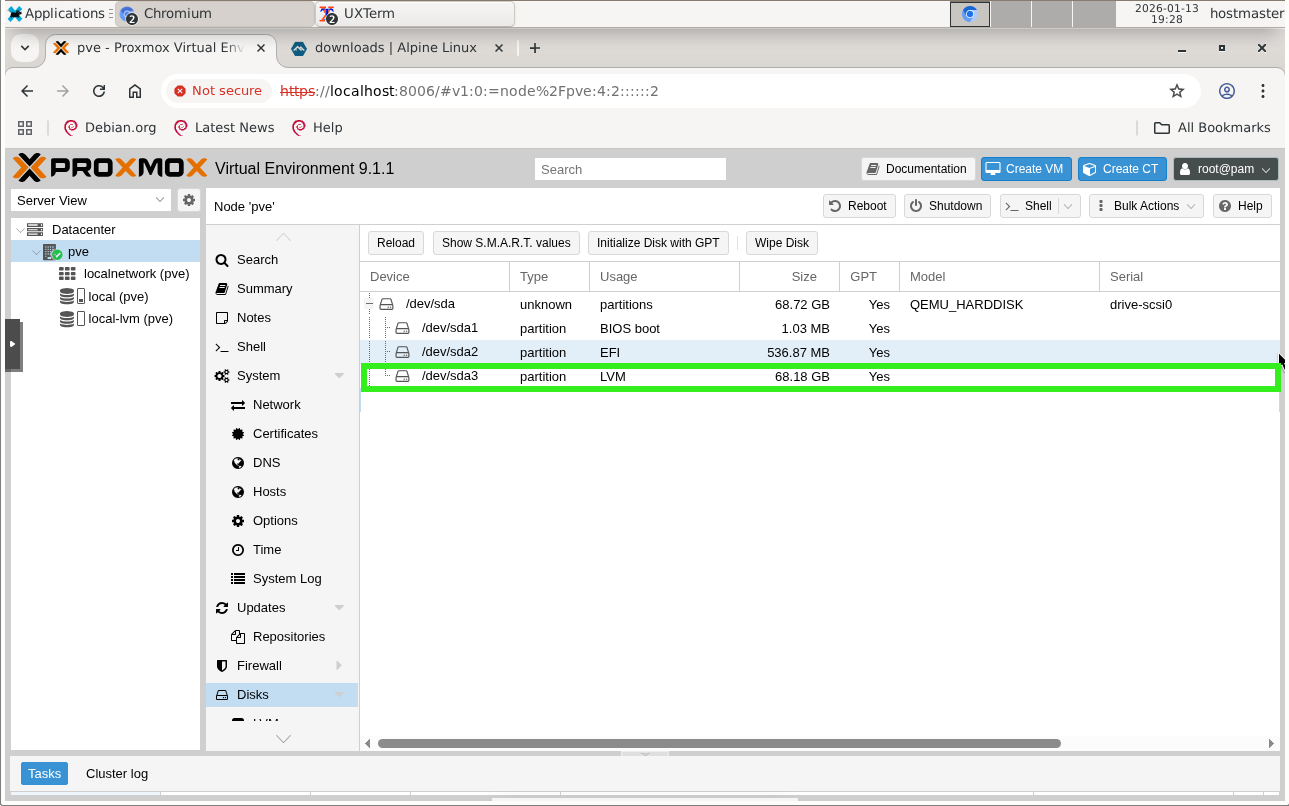Click the Chromium home icon
The width and height of the screenshot is (1289, 806).
pyautogui.click(x=135, y=91)
